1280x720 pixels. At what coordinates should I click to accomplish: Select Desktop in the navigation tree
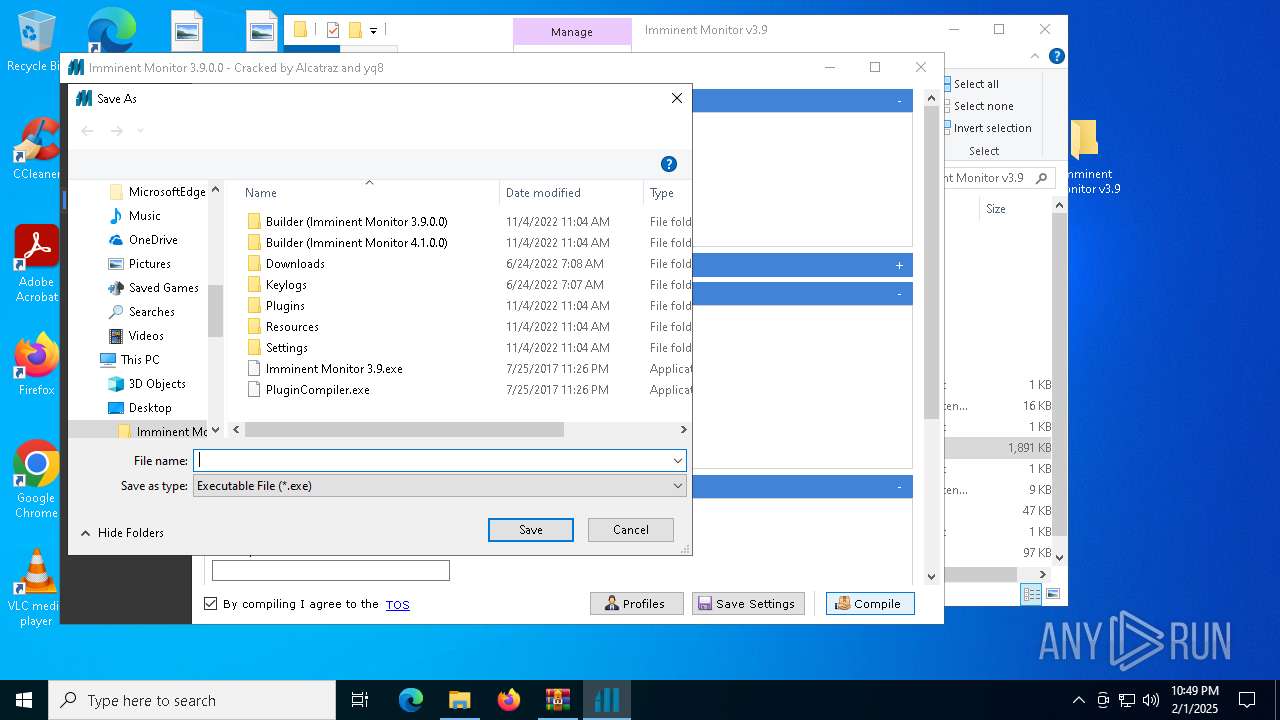150,408
